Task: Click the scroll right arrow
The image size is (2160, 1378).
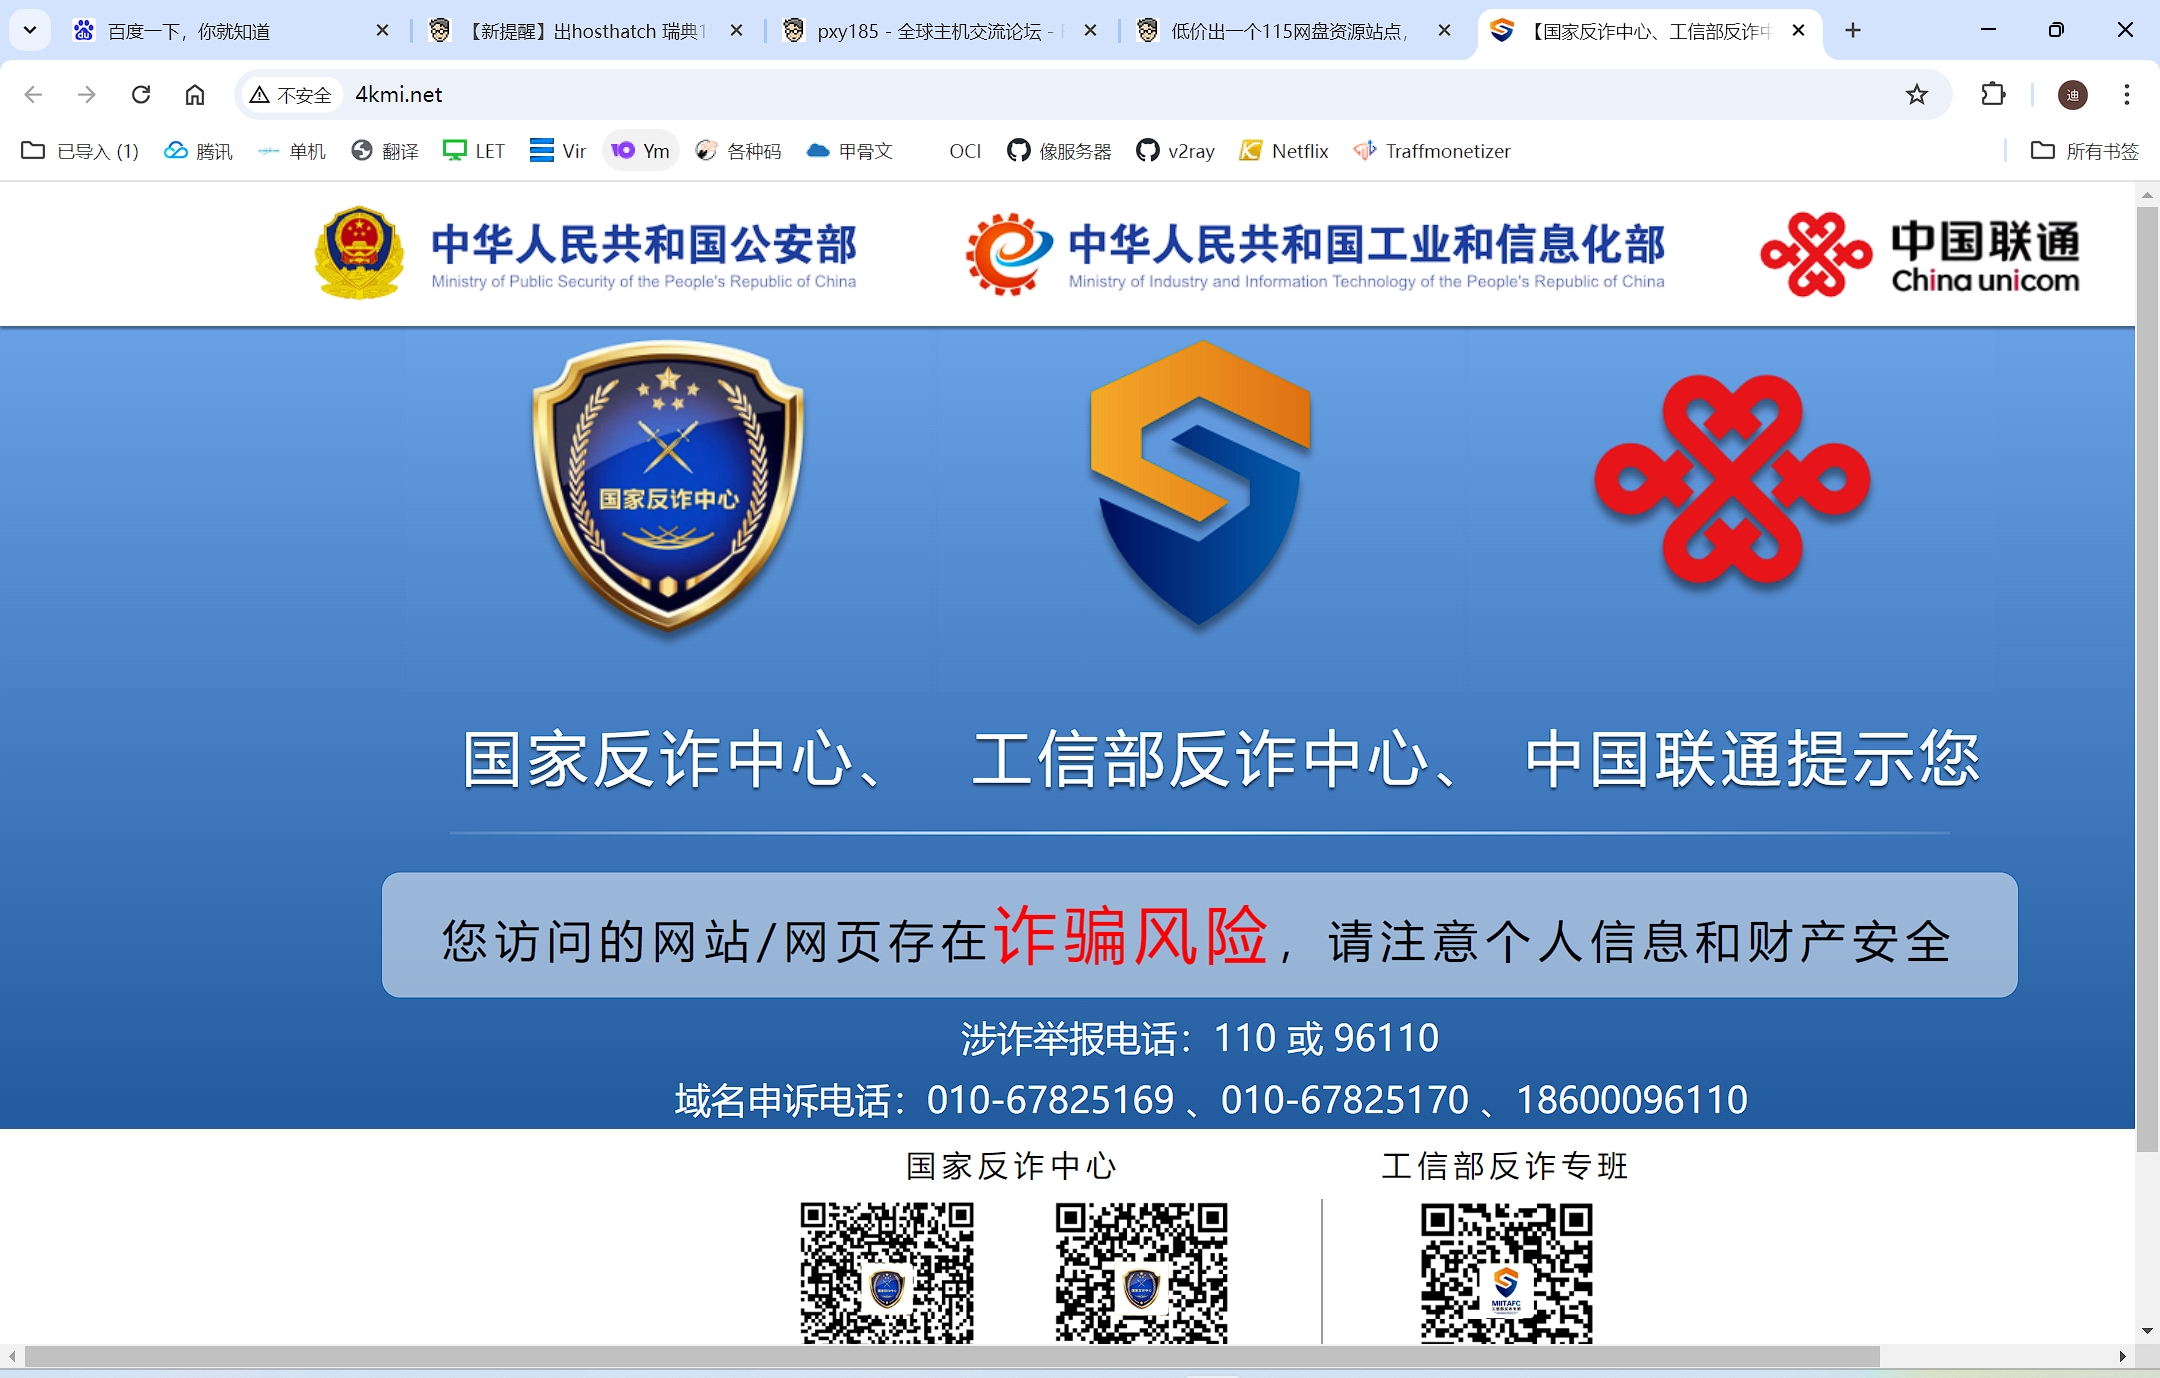Action: point(2122,1356)
